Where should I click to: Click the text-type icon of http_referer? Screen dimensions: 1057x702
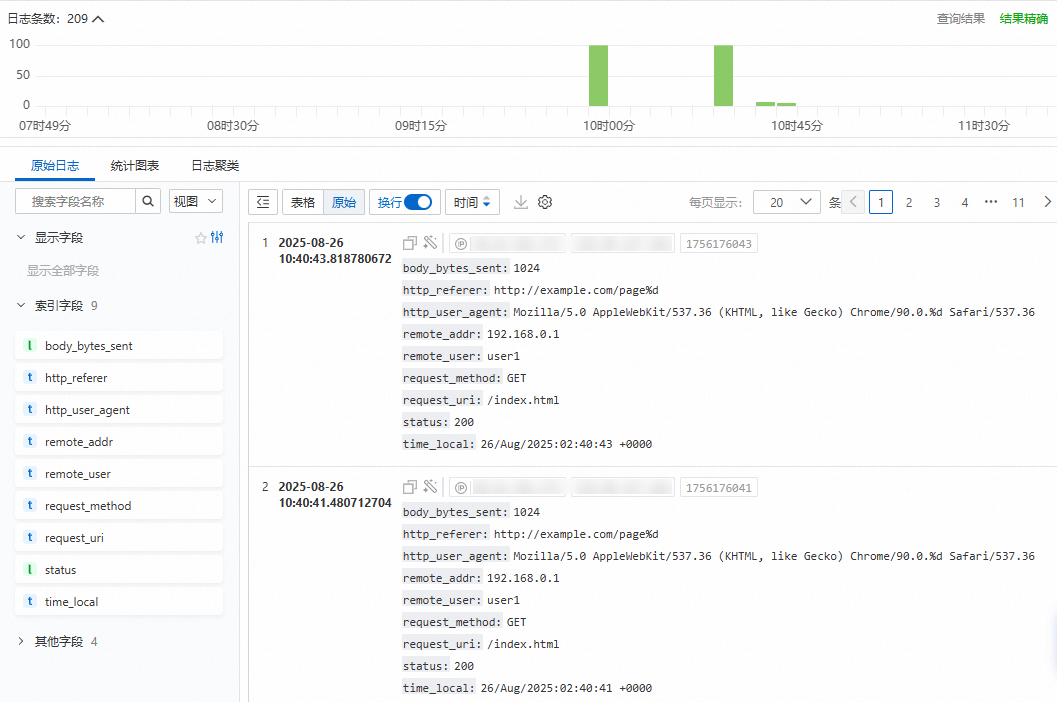[30, 378]
